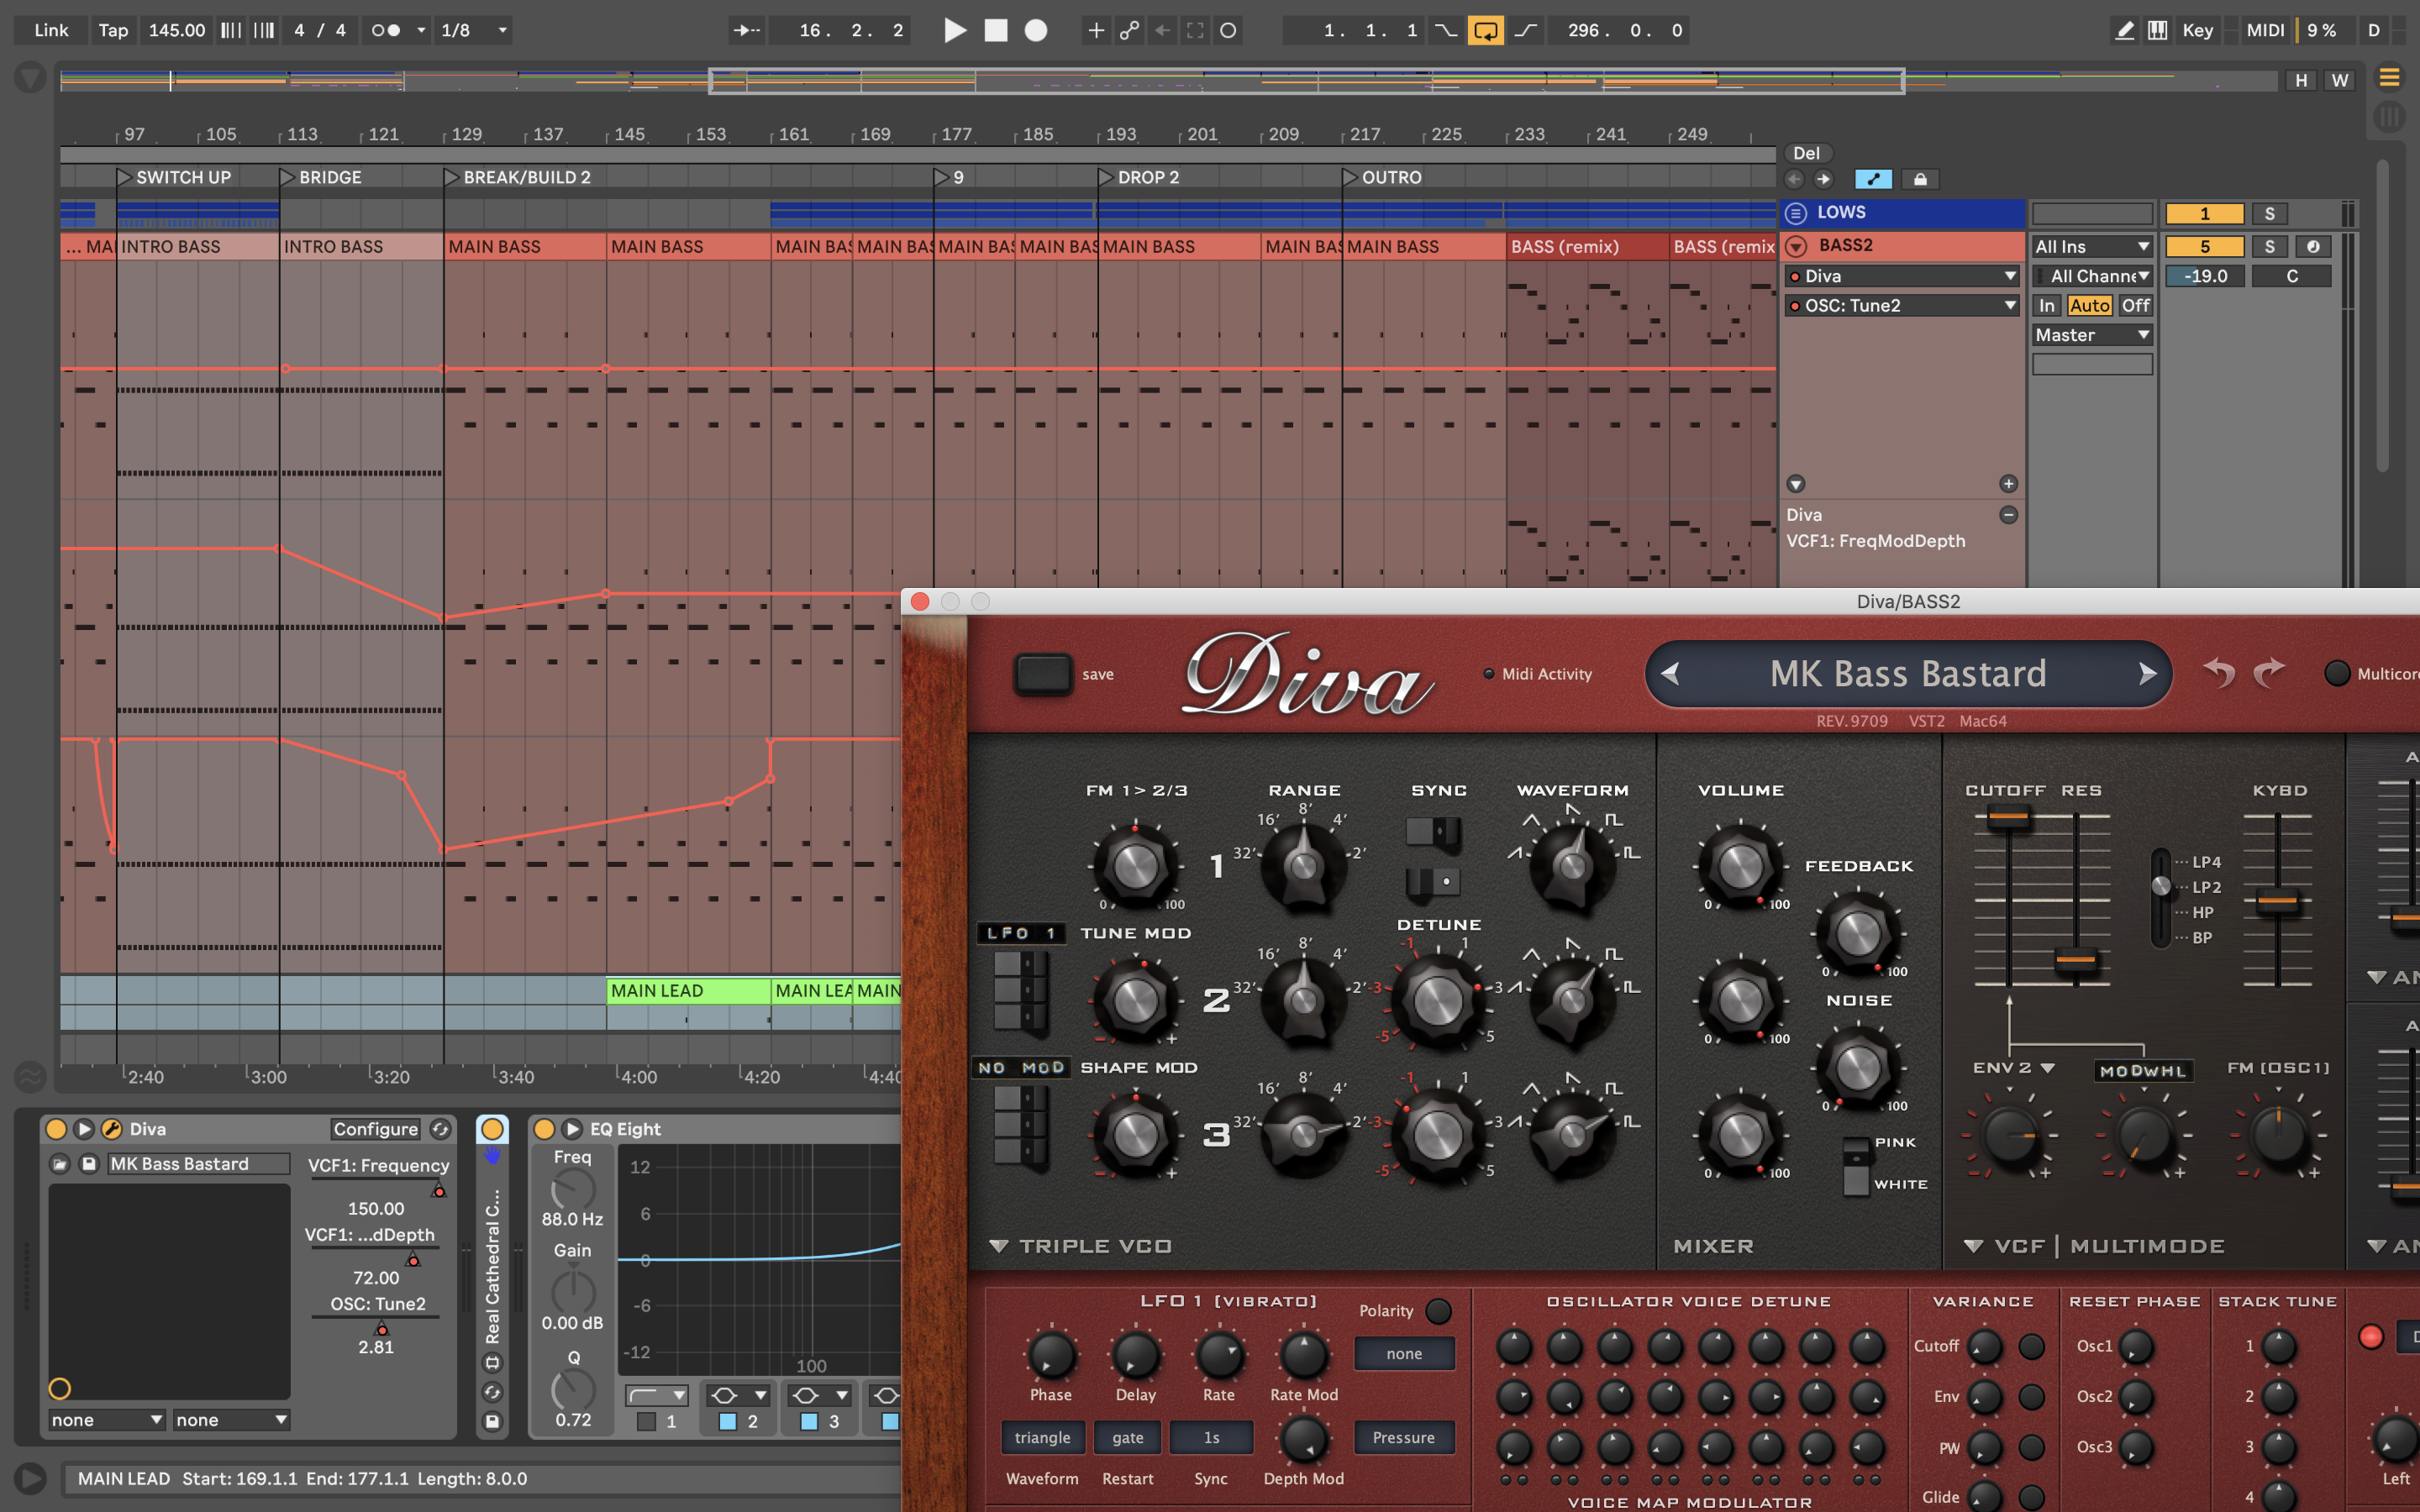Open the MODWHL modulation source menu

pos(2143,1071)
